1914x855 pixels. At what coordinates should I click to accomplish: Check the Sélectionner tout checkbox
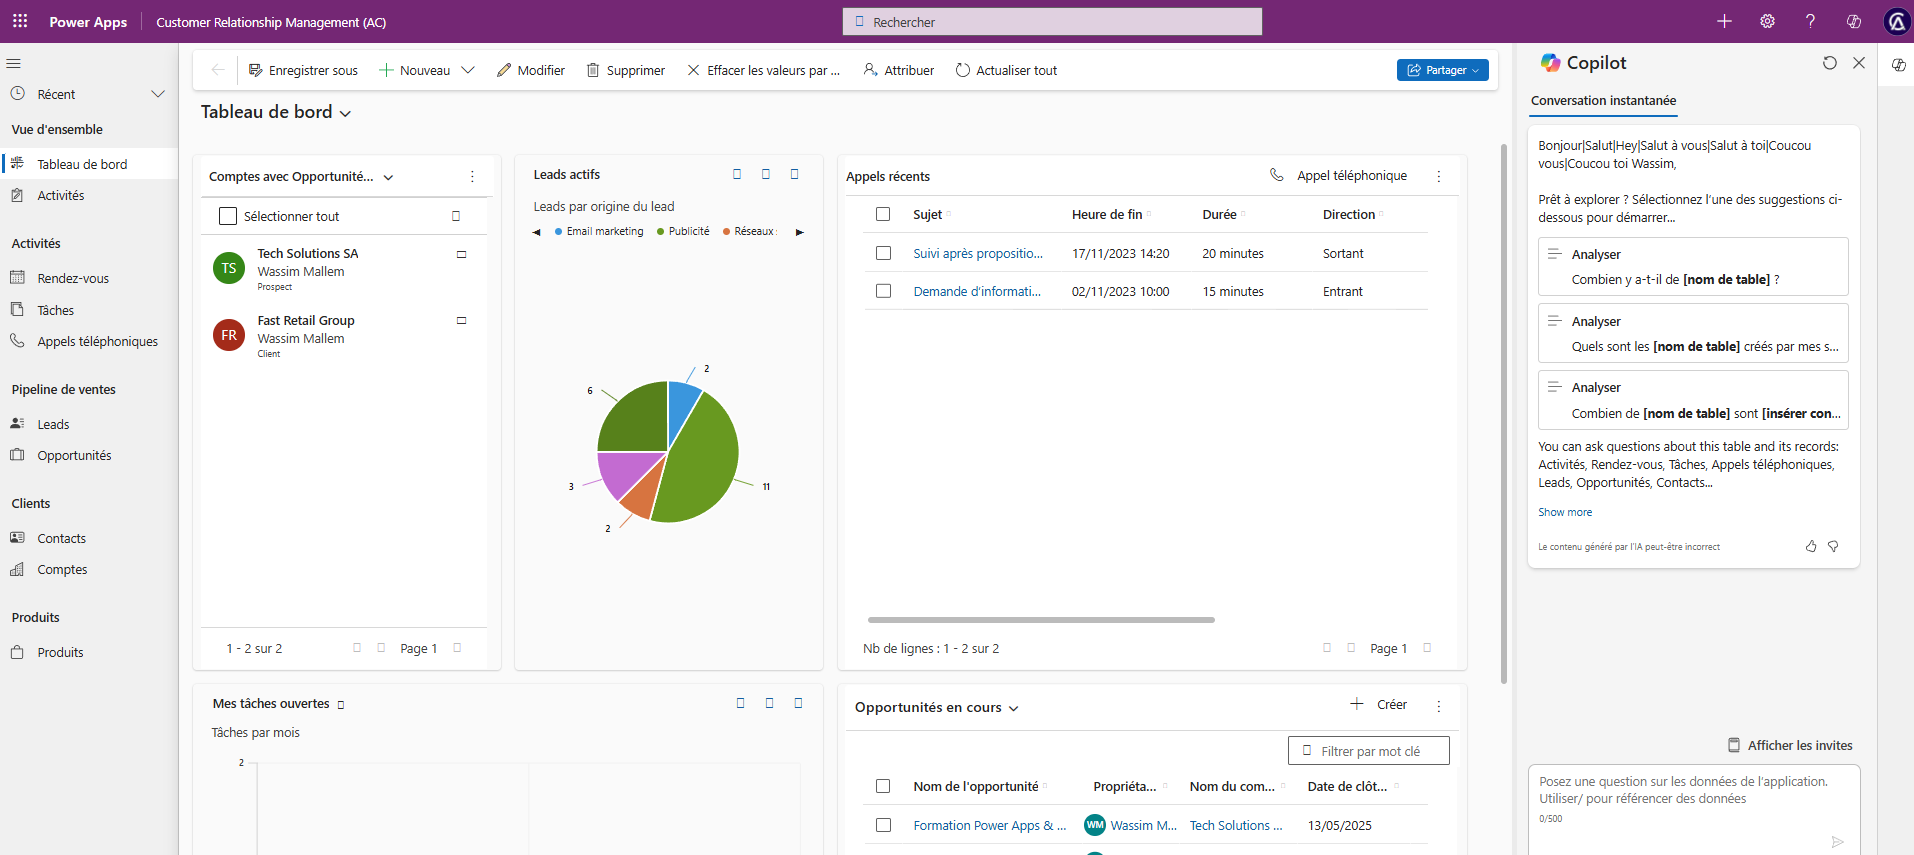point(228,216)
